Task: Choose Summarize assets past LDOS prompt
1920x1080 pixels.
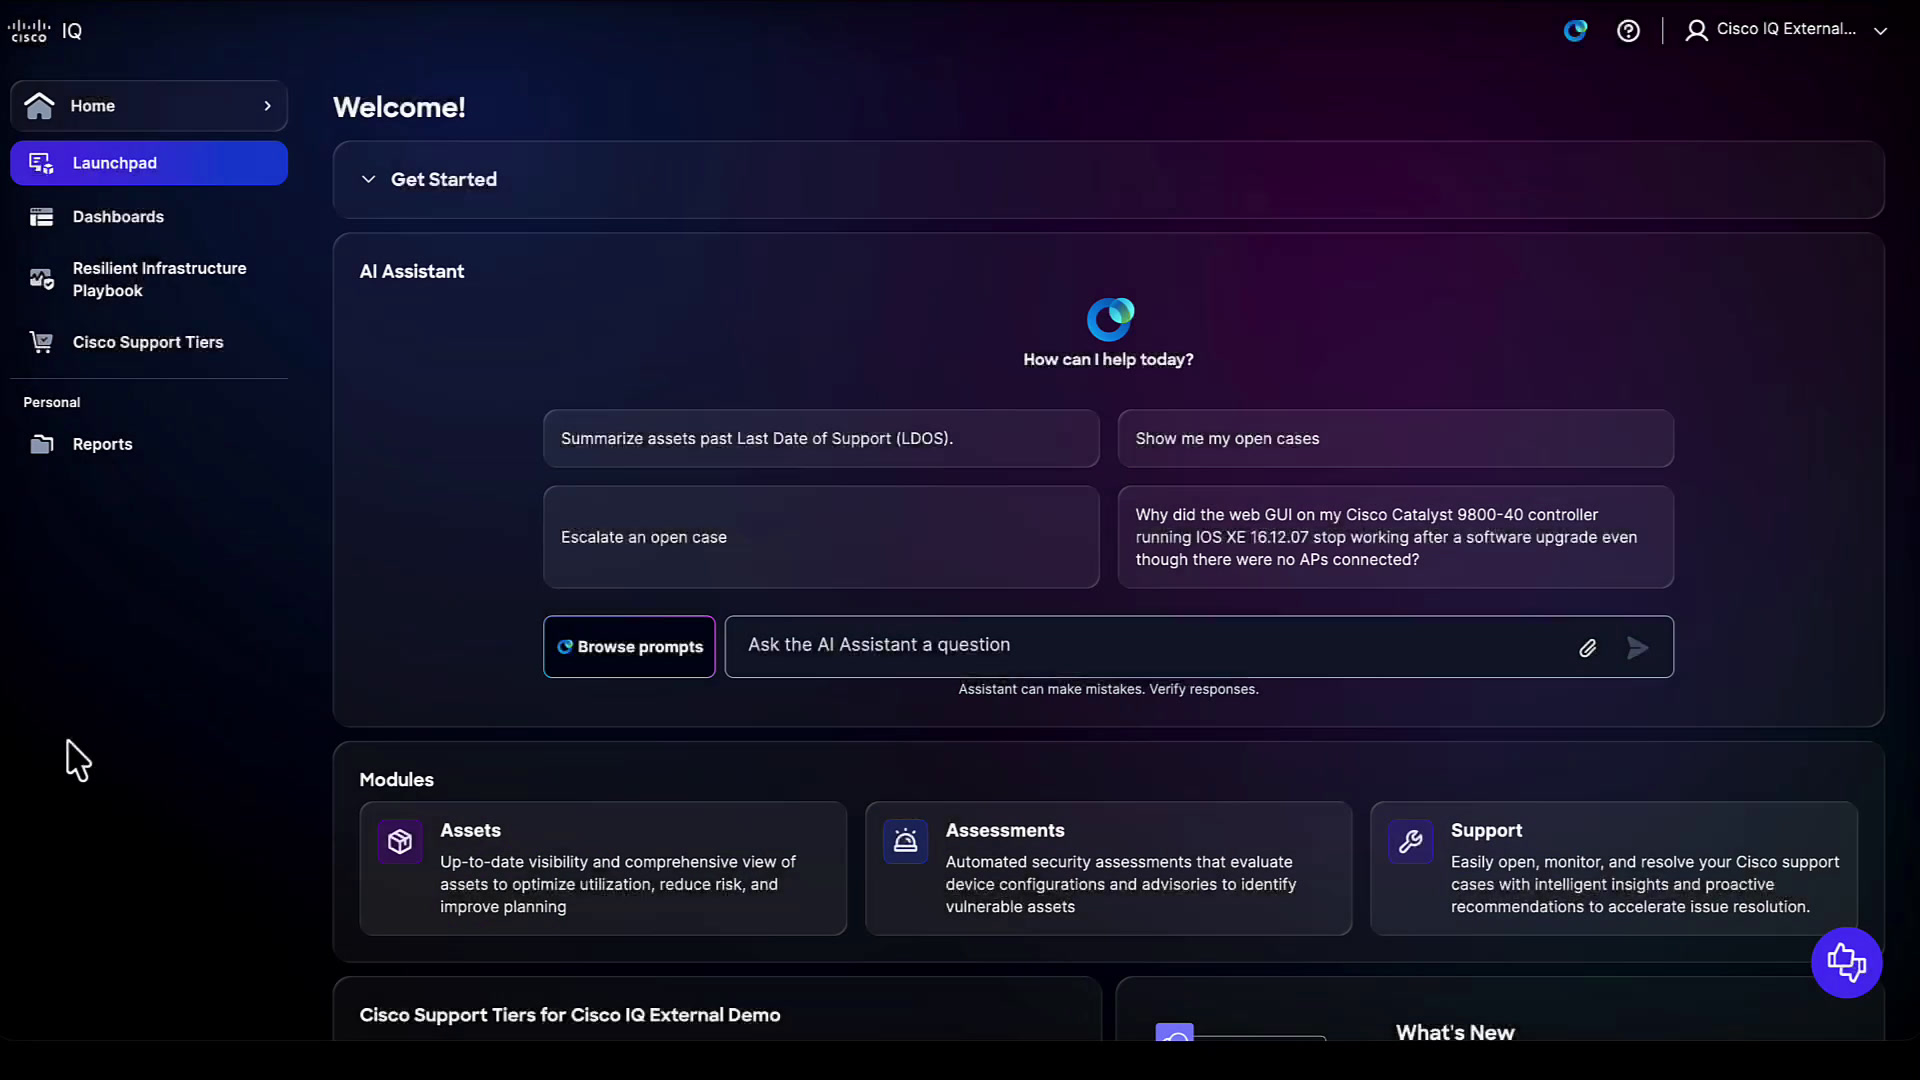Action: point(821,438)
